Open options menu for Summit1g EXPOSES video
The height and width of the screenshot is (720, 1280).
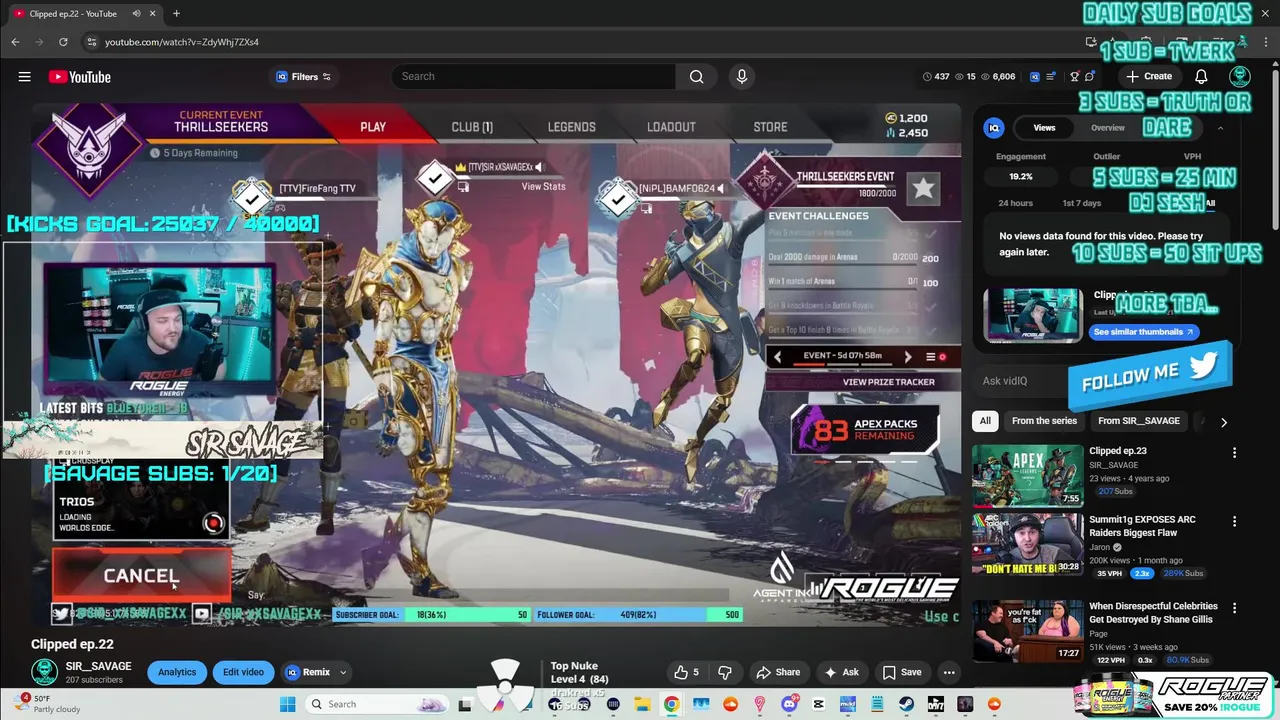coord(1234,522)
